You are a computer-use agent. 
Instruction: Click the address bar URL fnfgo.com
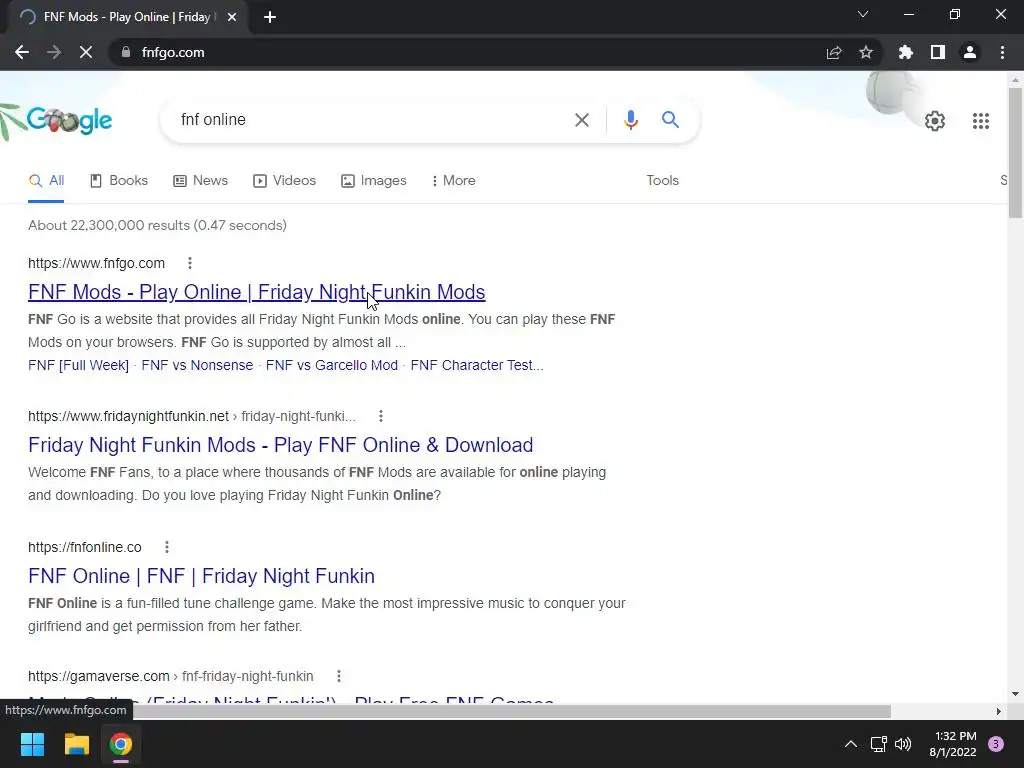click(x=173, y=52)
